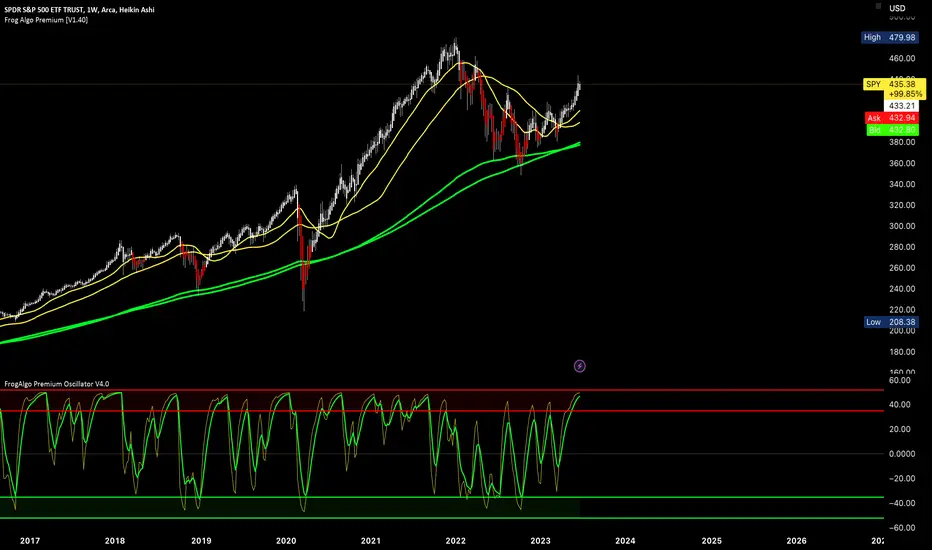Click the 260.00 price scale value

(x=902, y=268)
